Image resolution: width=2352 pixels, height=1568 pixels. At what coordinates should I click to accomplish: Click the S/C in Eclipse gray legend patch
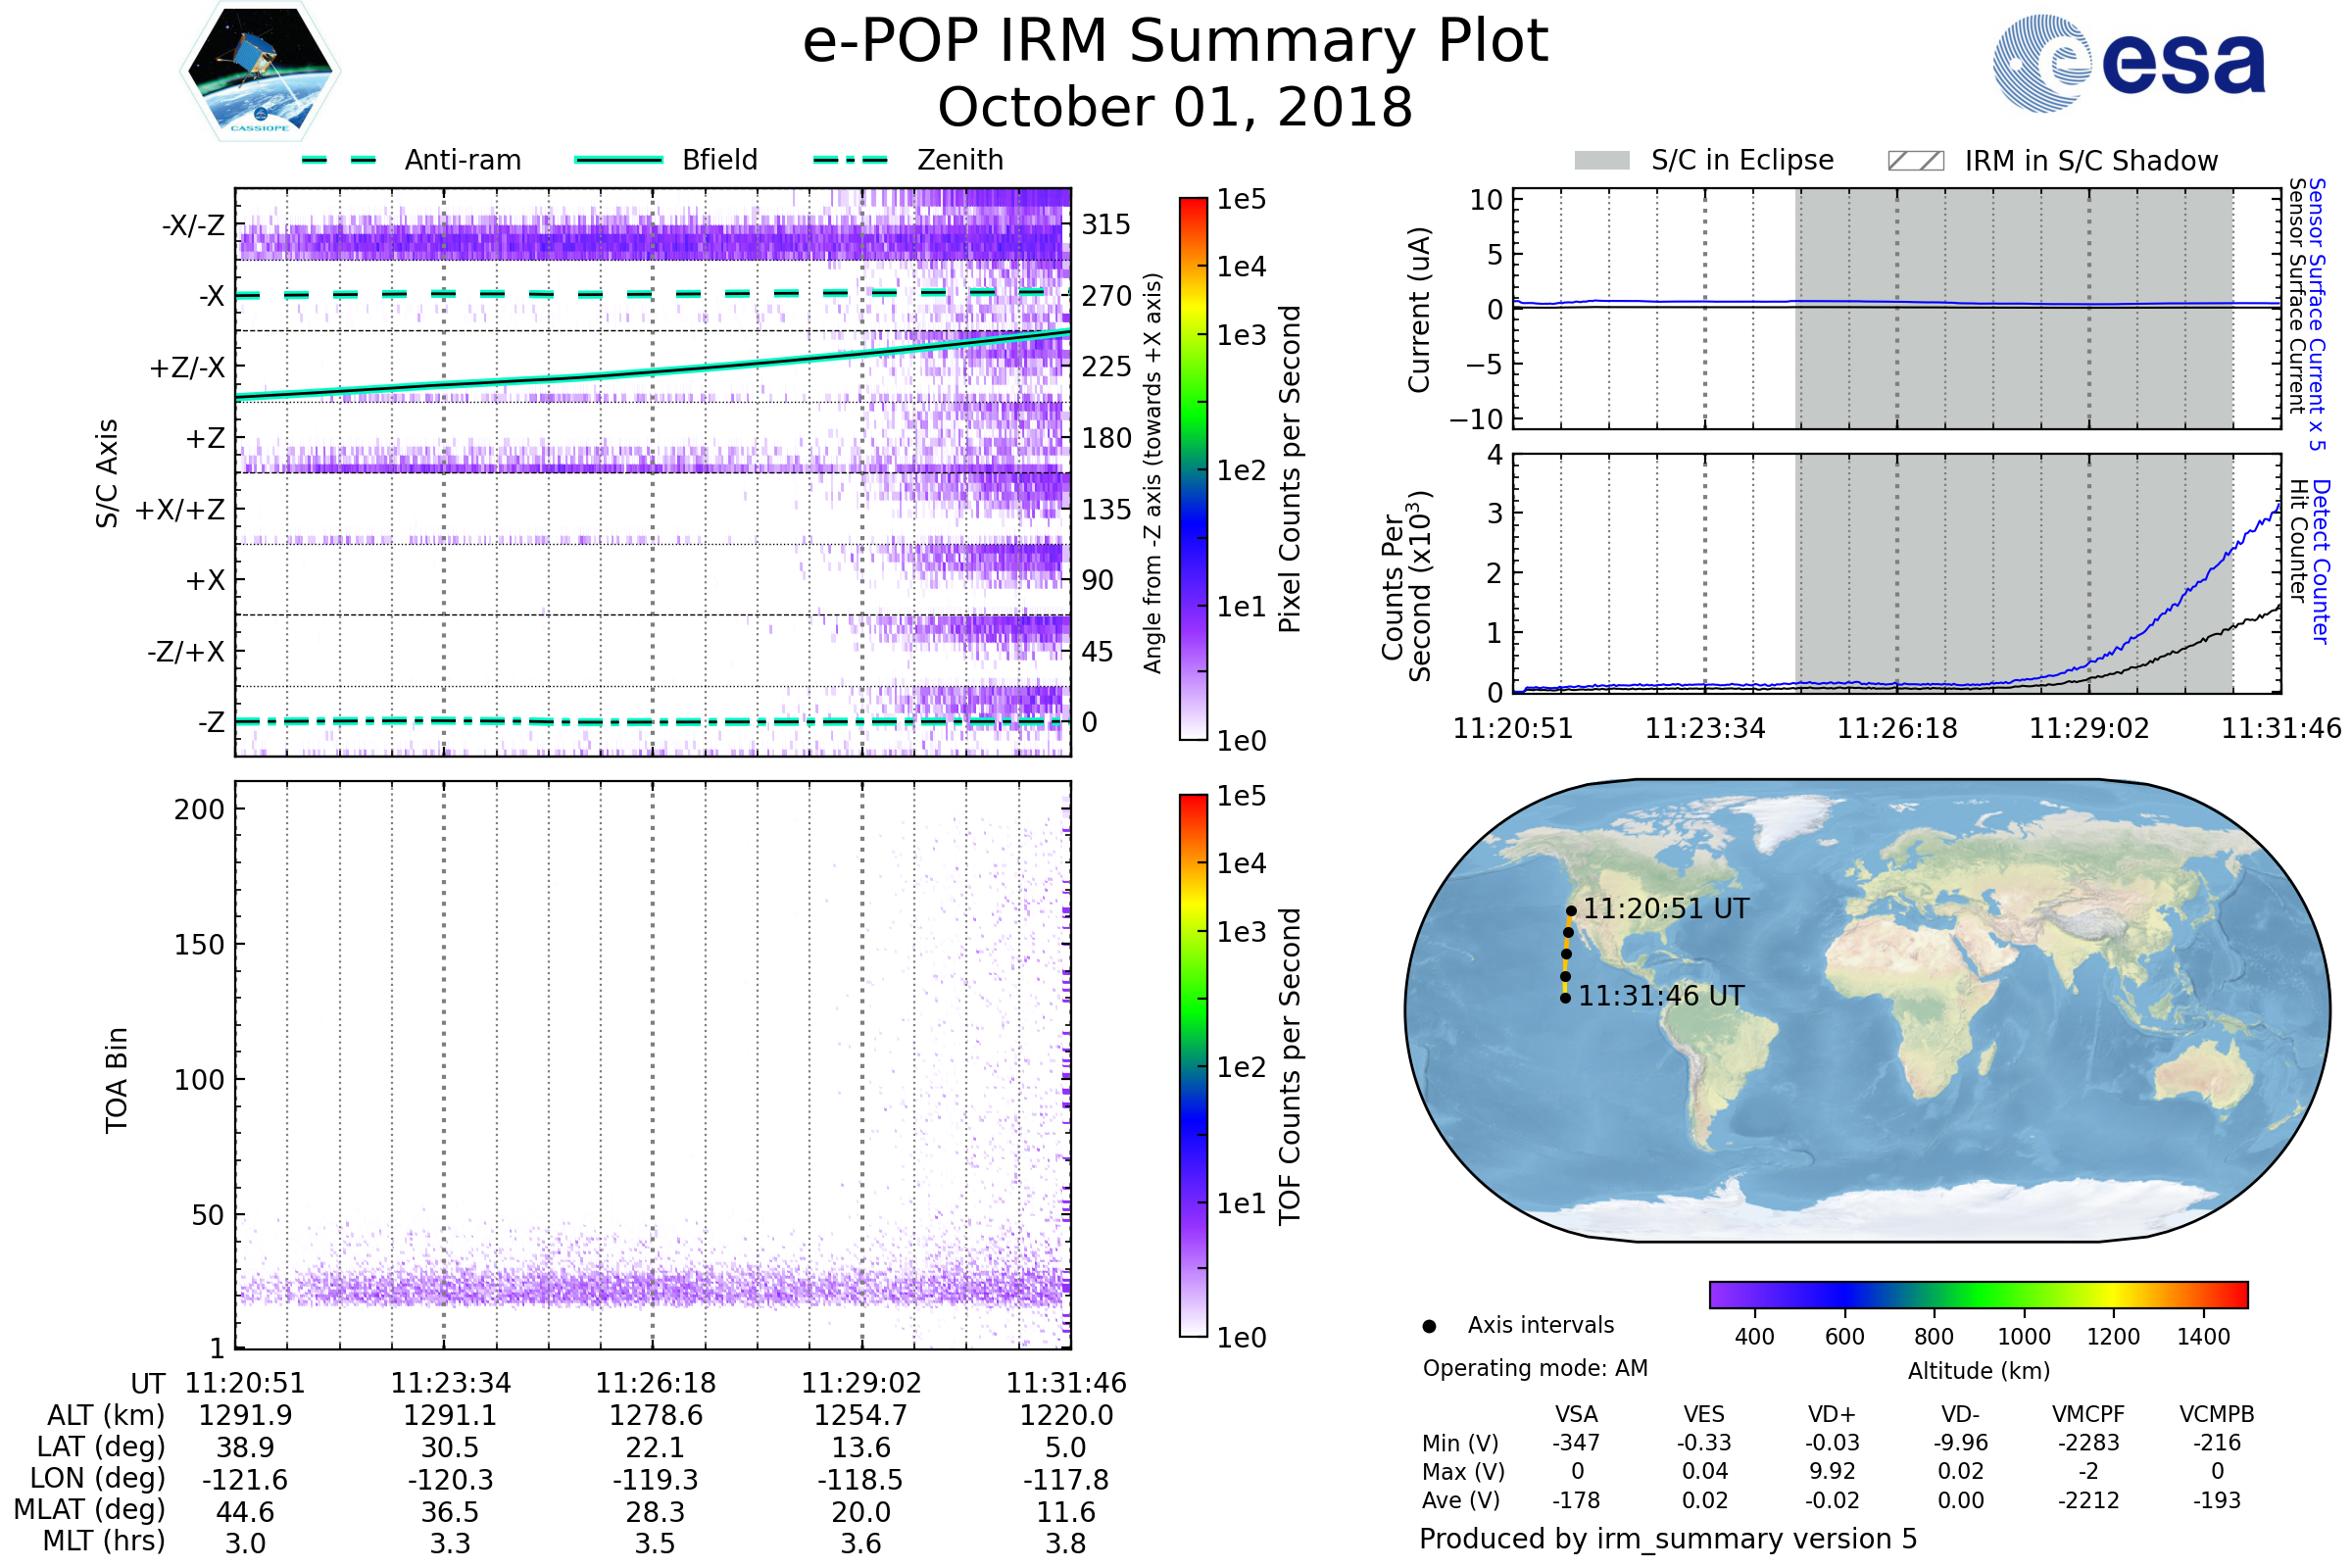click(x=1601, y=161)
